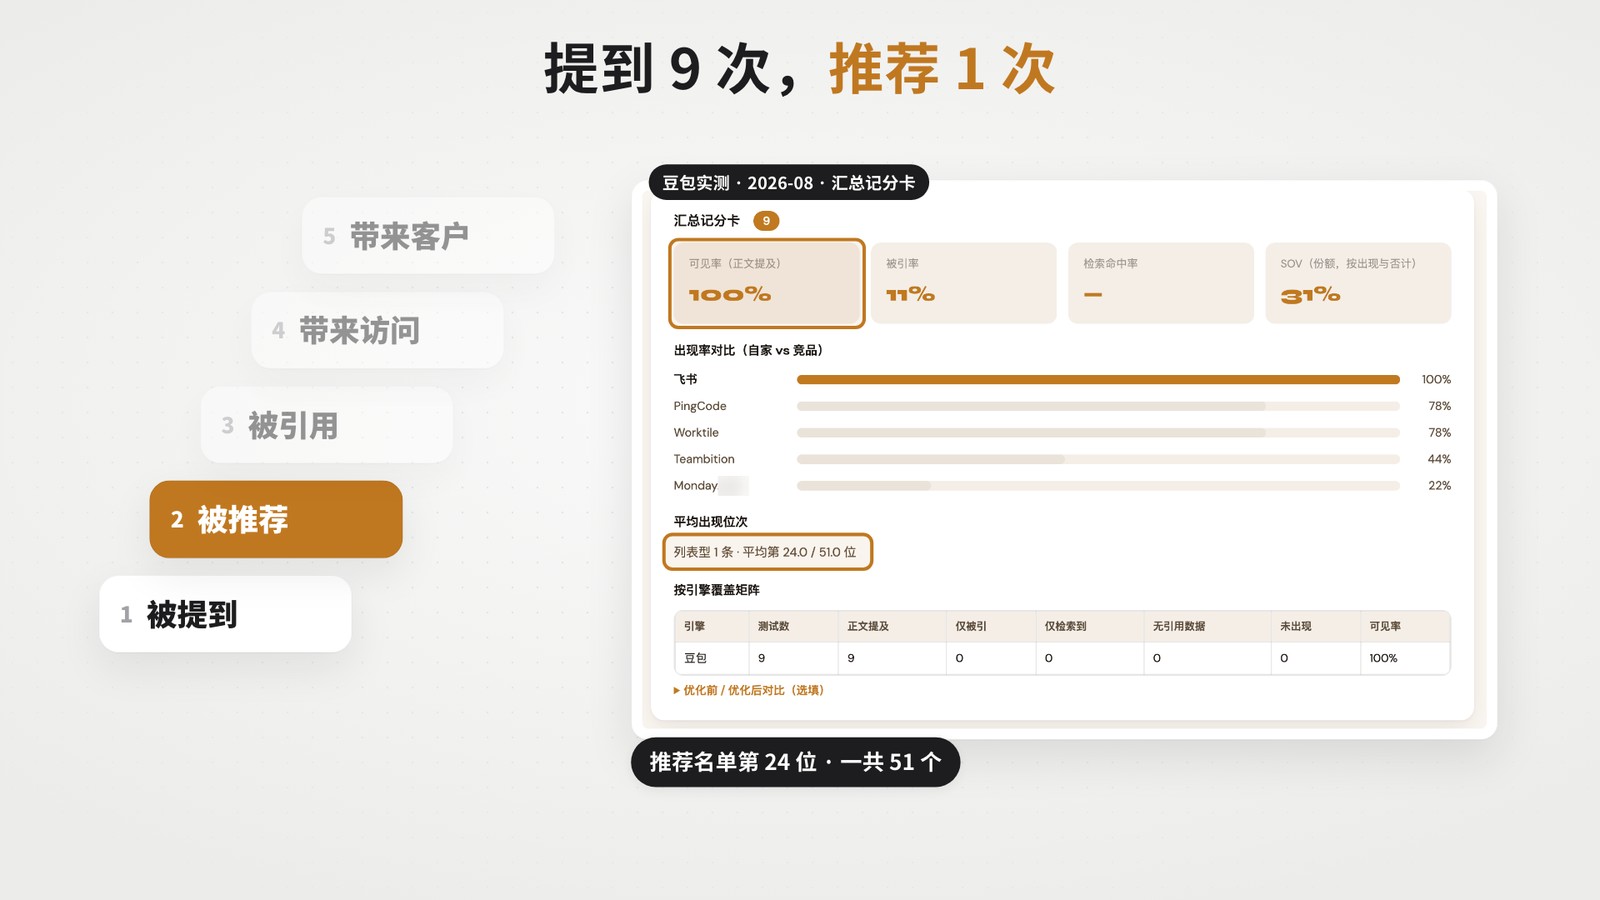The height and width of the screenshot is (900, 1600).
Task: Click the 平均出现位次 heading
Action: tap(710, 522)
